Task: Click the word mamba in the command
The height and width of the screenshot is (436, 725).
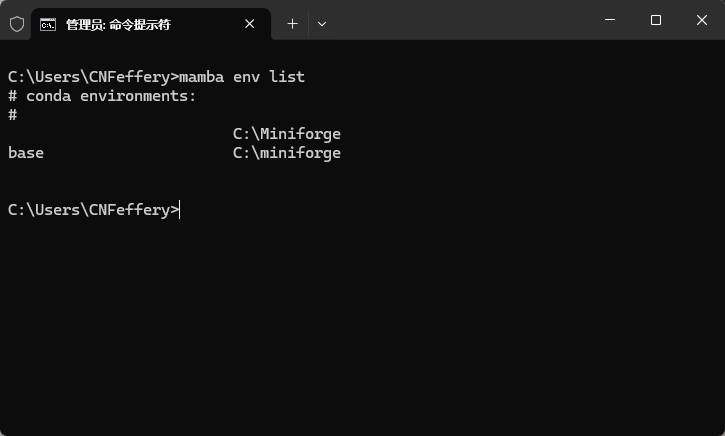Action: (x=201, y=77)
